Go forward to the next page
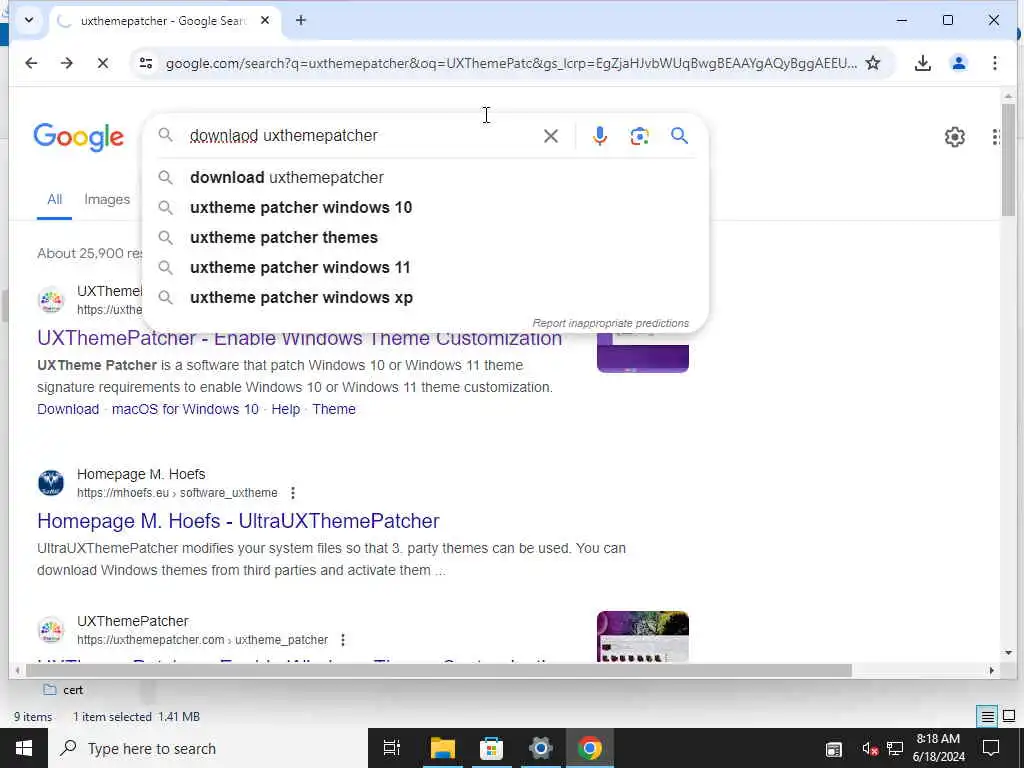The width and height of the screenshot is (1024, 768). [67, 63]
